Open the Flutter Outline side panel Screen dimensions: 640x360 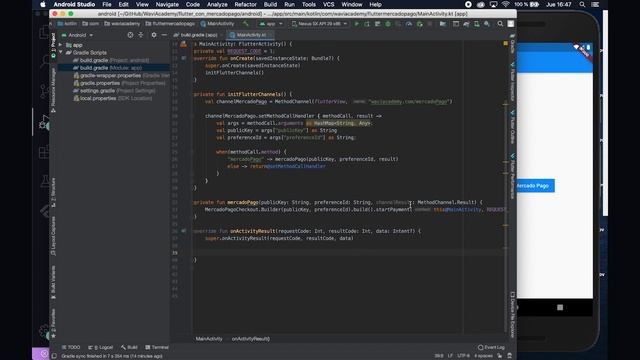point(513,127)
